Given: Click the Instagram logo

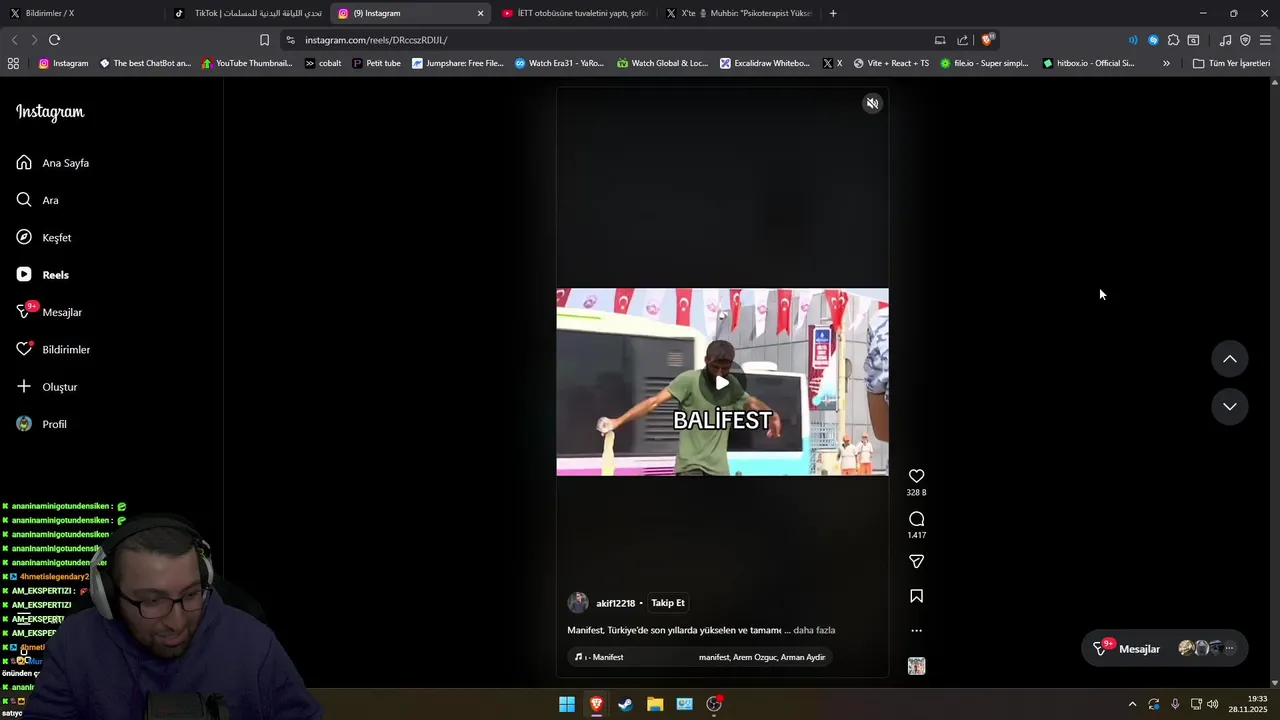Looking at the screenshot, I should pyautogui.click(x=50, y=112).
